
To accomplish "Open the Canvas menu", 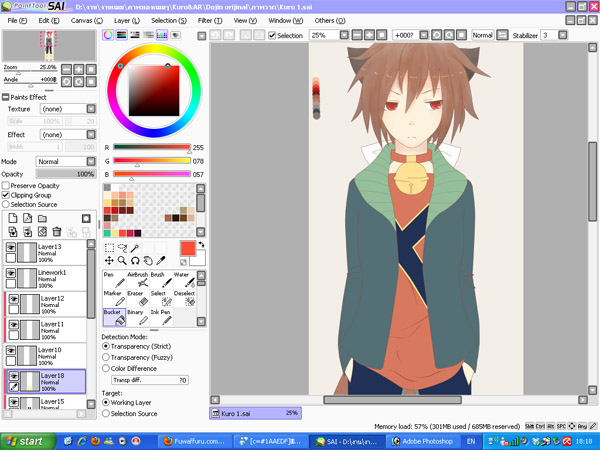I will (87, 20).
